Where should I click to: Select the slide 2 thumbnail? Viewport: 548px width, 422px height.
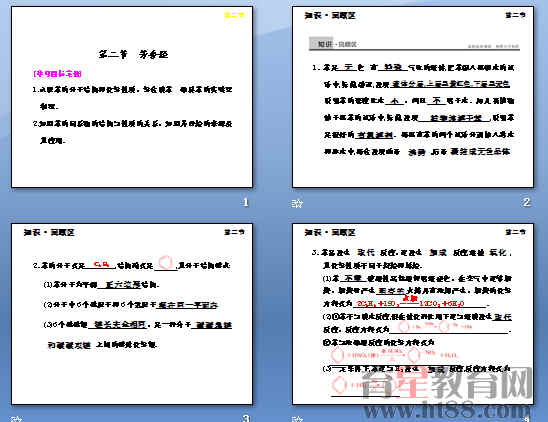413,97
